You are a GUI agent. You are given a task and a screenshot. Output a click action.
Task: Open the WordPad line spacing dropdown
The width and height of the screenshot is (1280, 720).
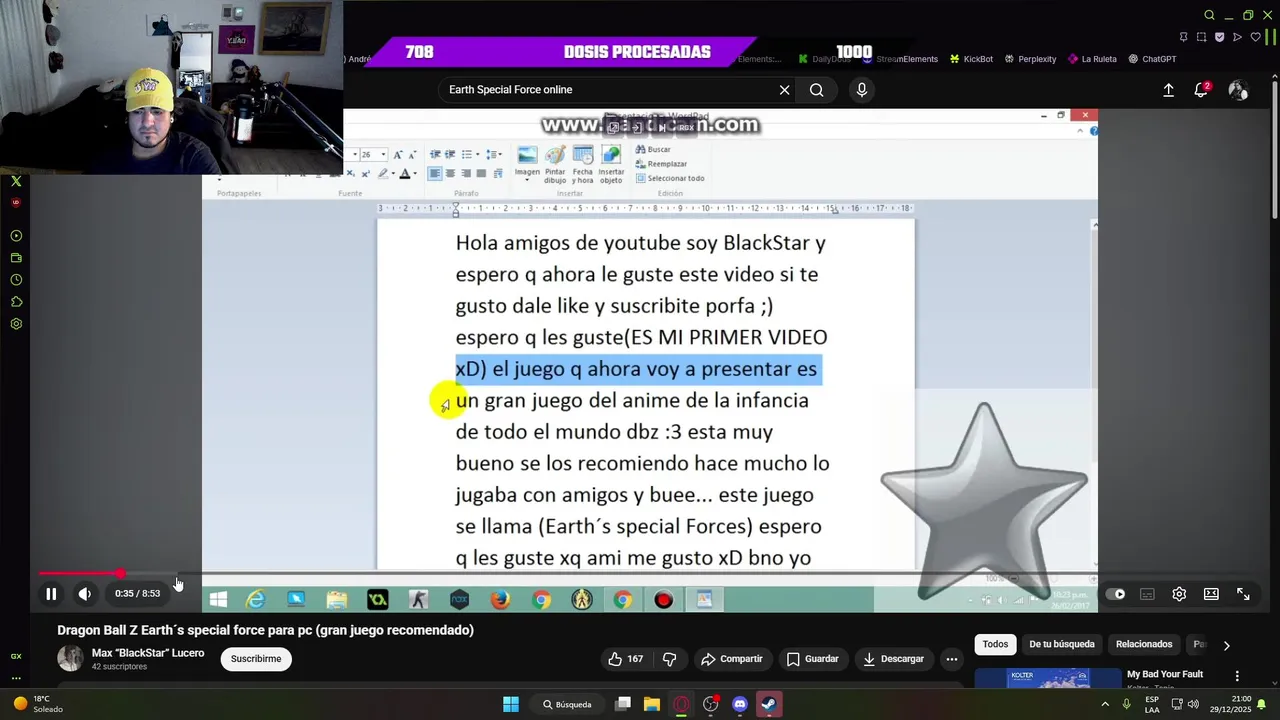pos(495,155)
